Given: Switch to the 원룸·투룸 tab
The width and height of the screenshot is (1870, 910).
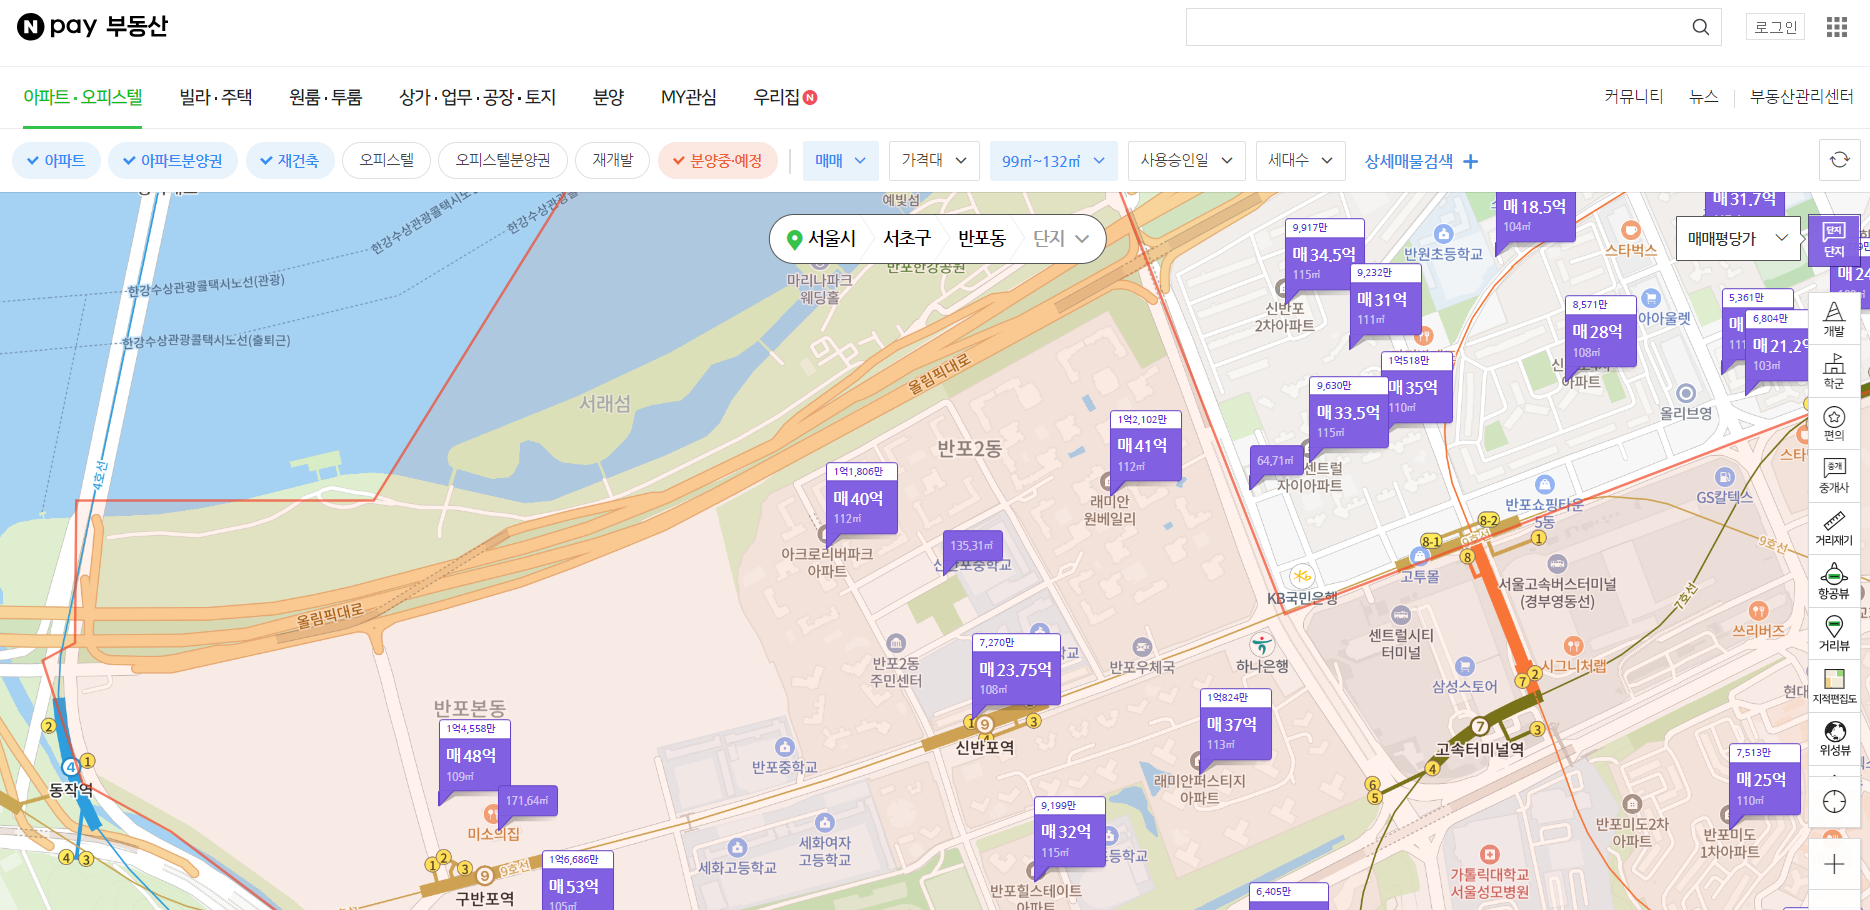Looking at the screenshot, I should click(325, 97).
